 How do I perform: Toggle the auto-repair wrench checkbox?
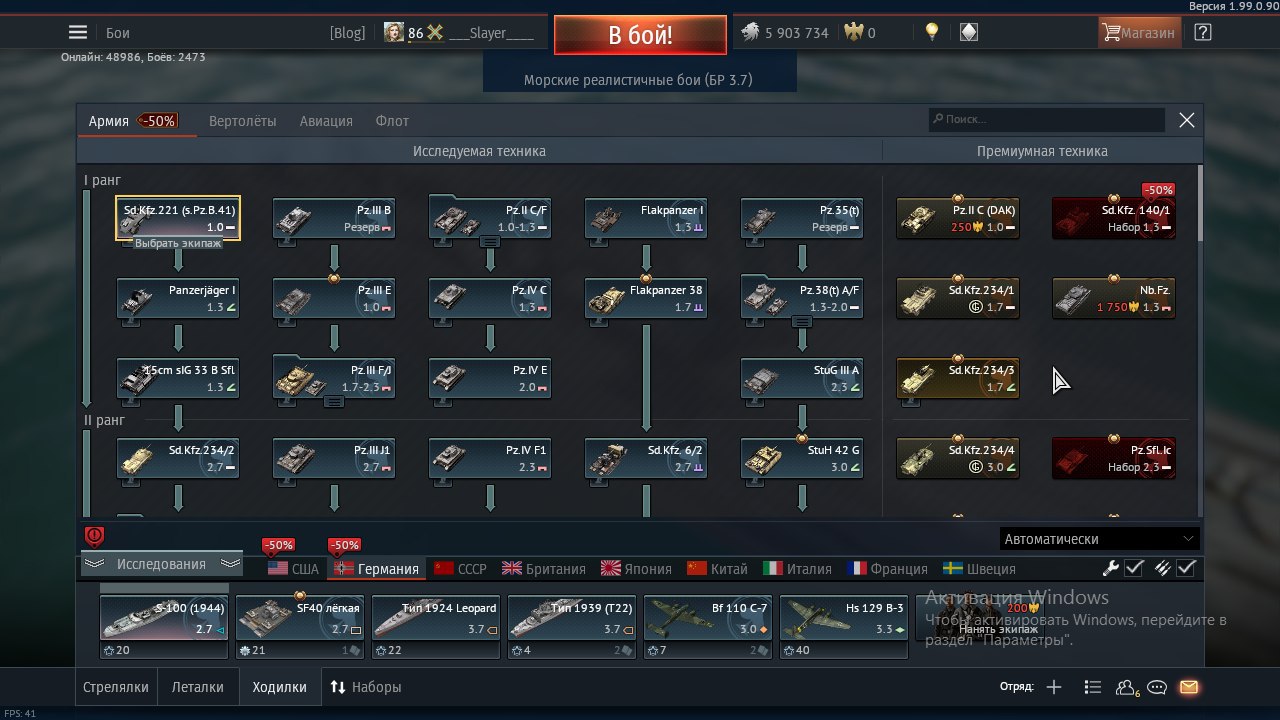pyautogui.click(x=1134, y=568)
